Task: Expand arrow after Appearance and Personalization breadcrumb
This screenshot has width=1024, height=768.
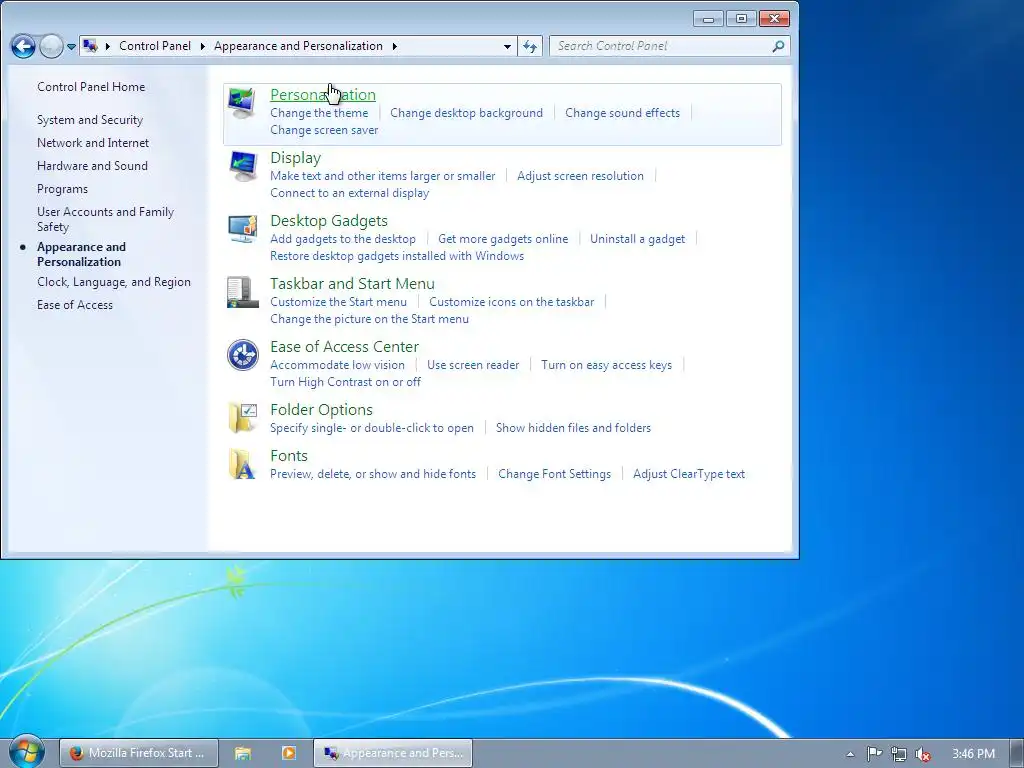Action: 394,46
